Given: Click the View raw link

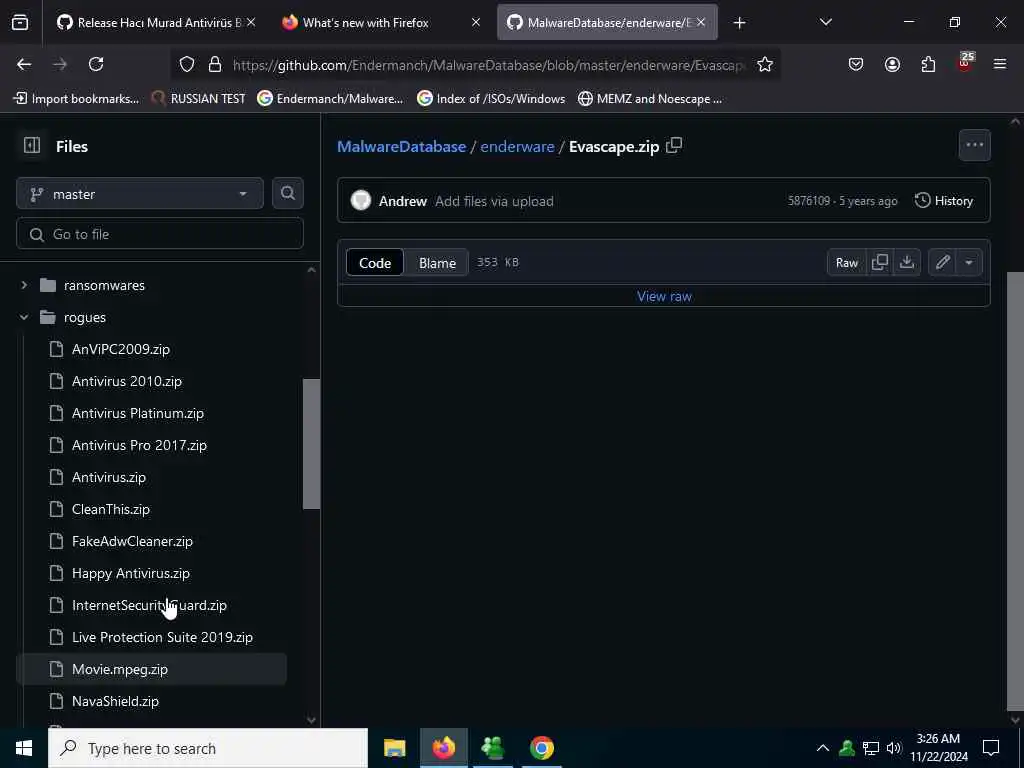Looking at the screenshot, I should tap(664, 296).
